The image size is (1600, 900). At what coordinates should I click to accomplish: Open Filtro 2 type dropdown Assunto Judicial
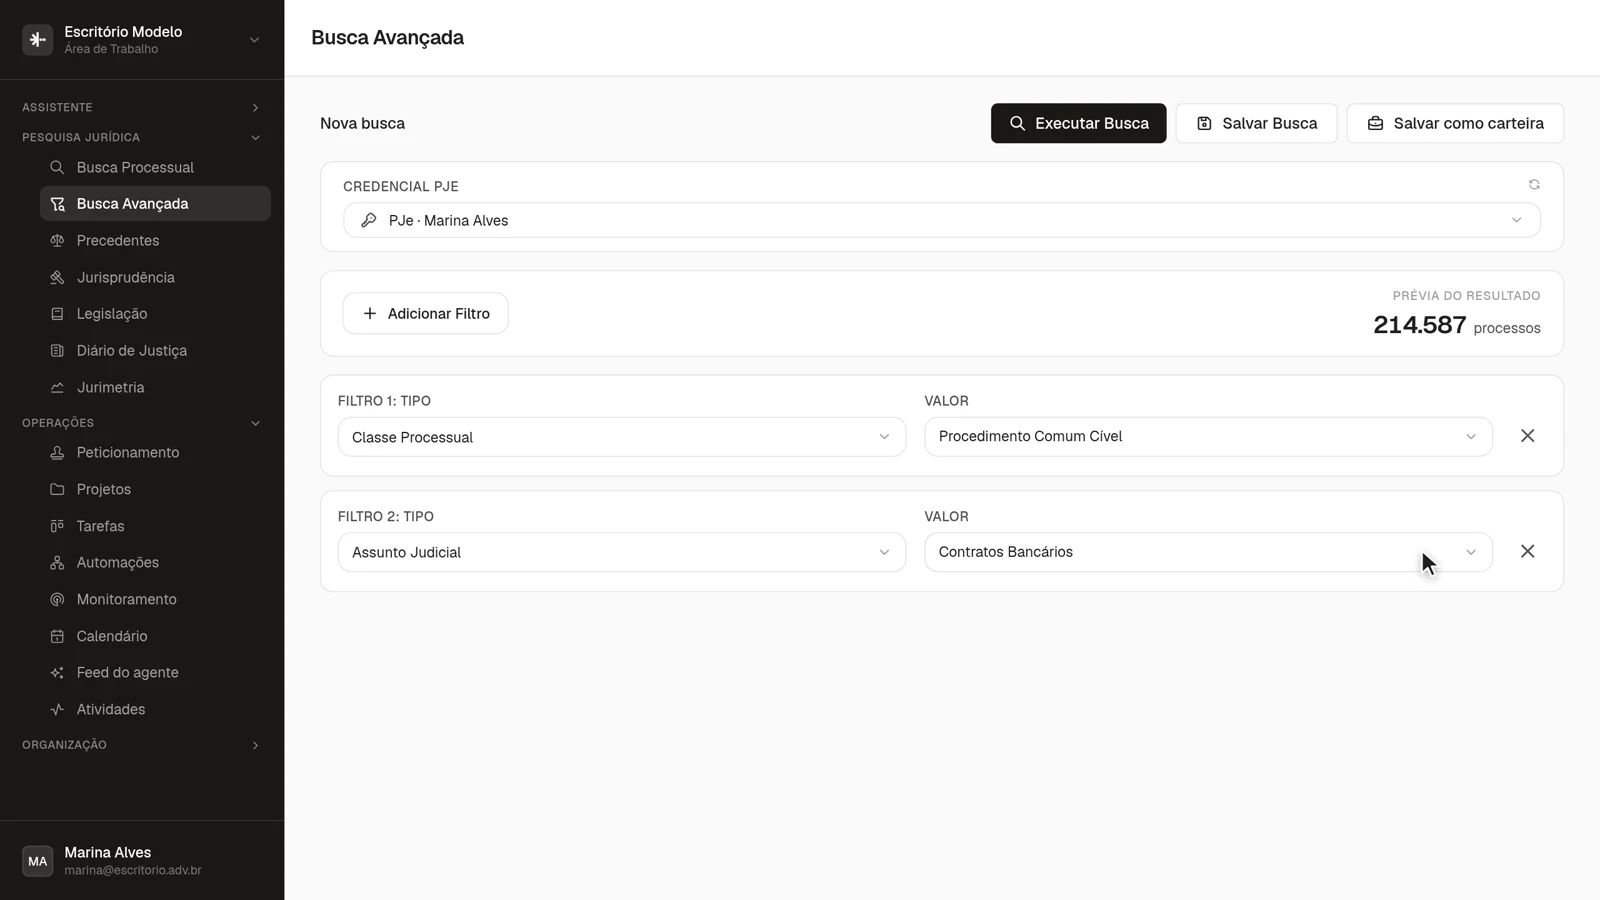(621, 552)
